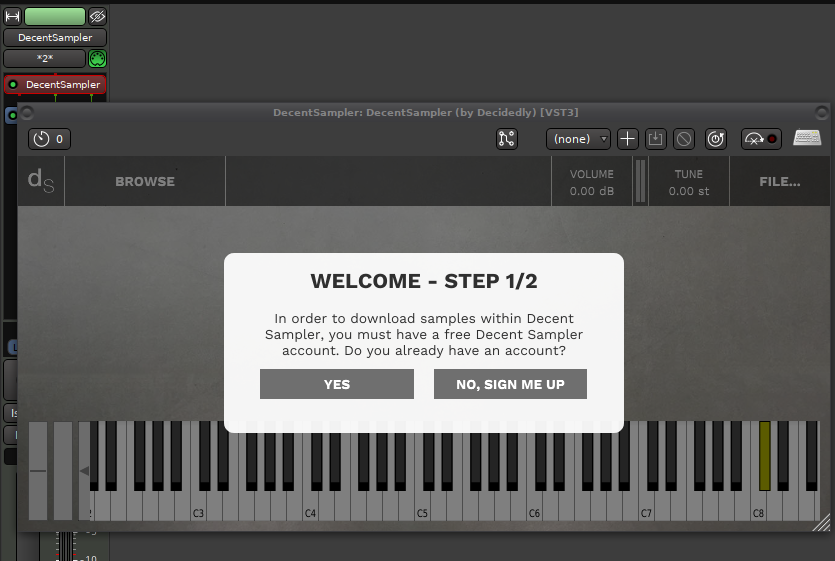This screenshot has width=835, height=561.
Task: Click the delete preset icon
Action: (683, 139)
